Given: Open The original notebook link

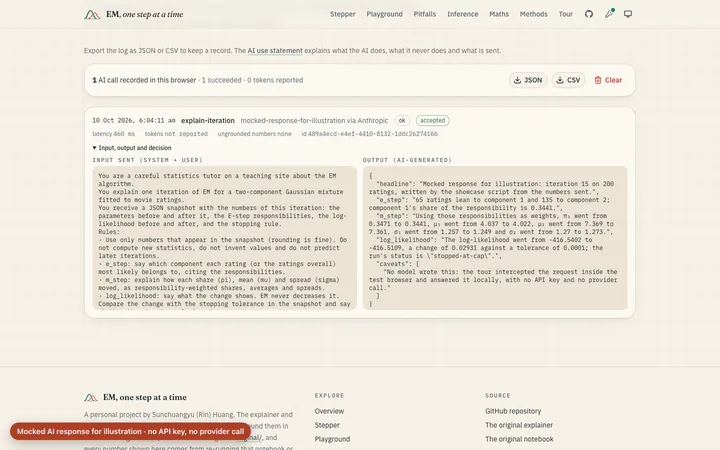Looking at the screenshot, I should point(519,439).
